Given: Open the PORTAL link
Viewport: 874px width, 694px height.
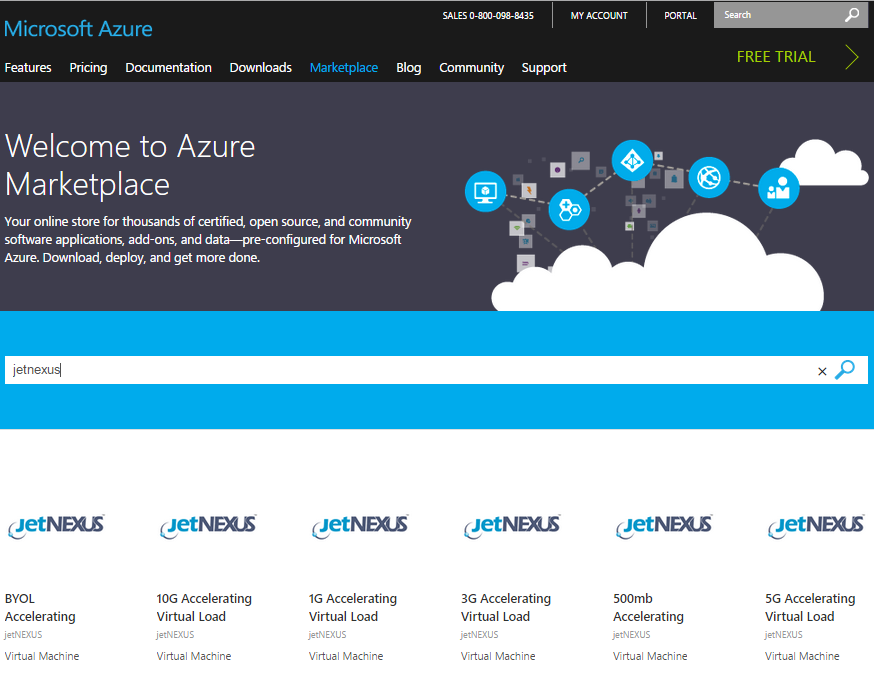Looking at the screenshot, I should pyautogui.click(x=680, y=16).
